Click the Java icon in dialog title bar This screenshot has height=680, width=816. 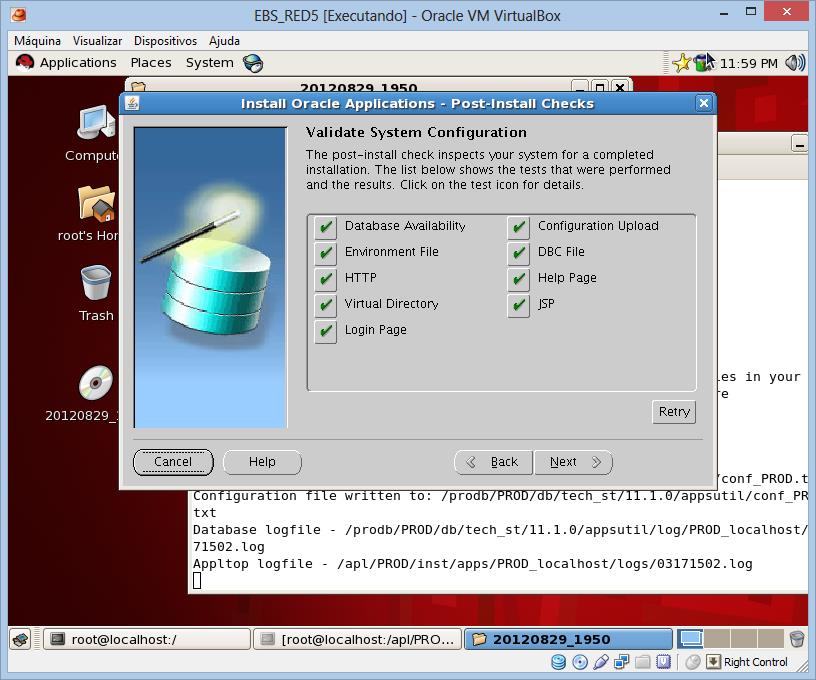pyautogui.click(x=132, y=104)
